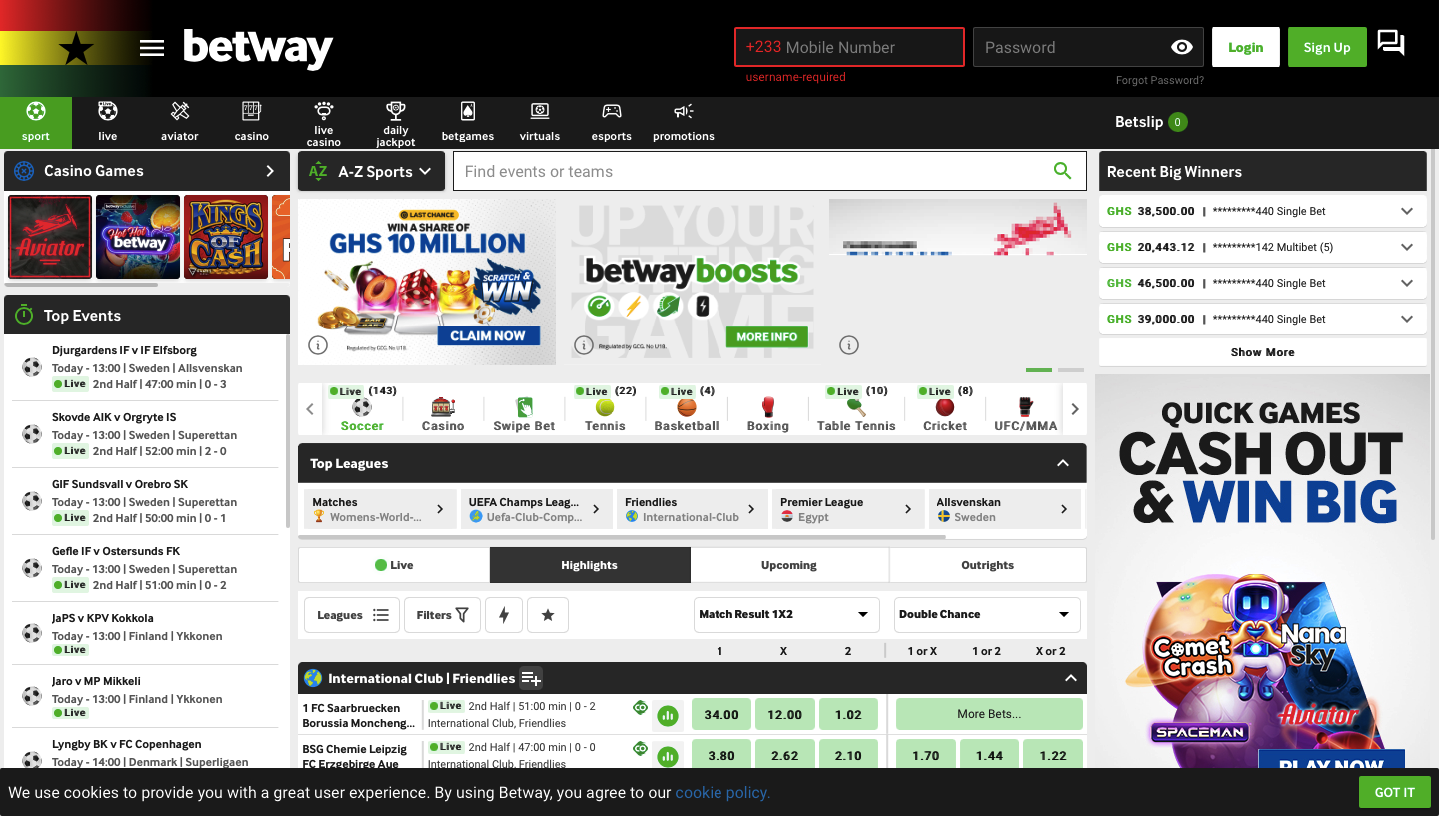Select the Tennis ball icon
This screenshot has width=1439, height=816.
pyautogui.click(x=605, y=407)
